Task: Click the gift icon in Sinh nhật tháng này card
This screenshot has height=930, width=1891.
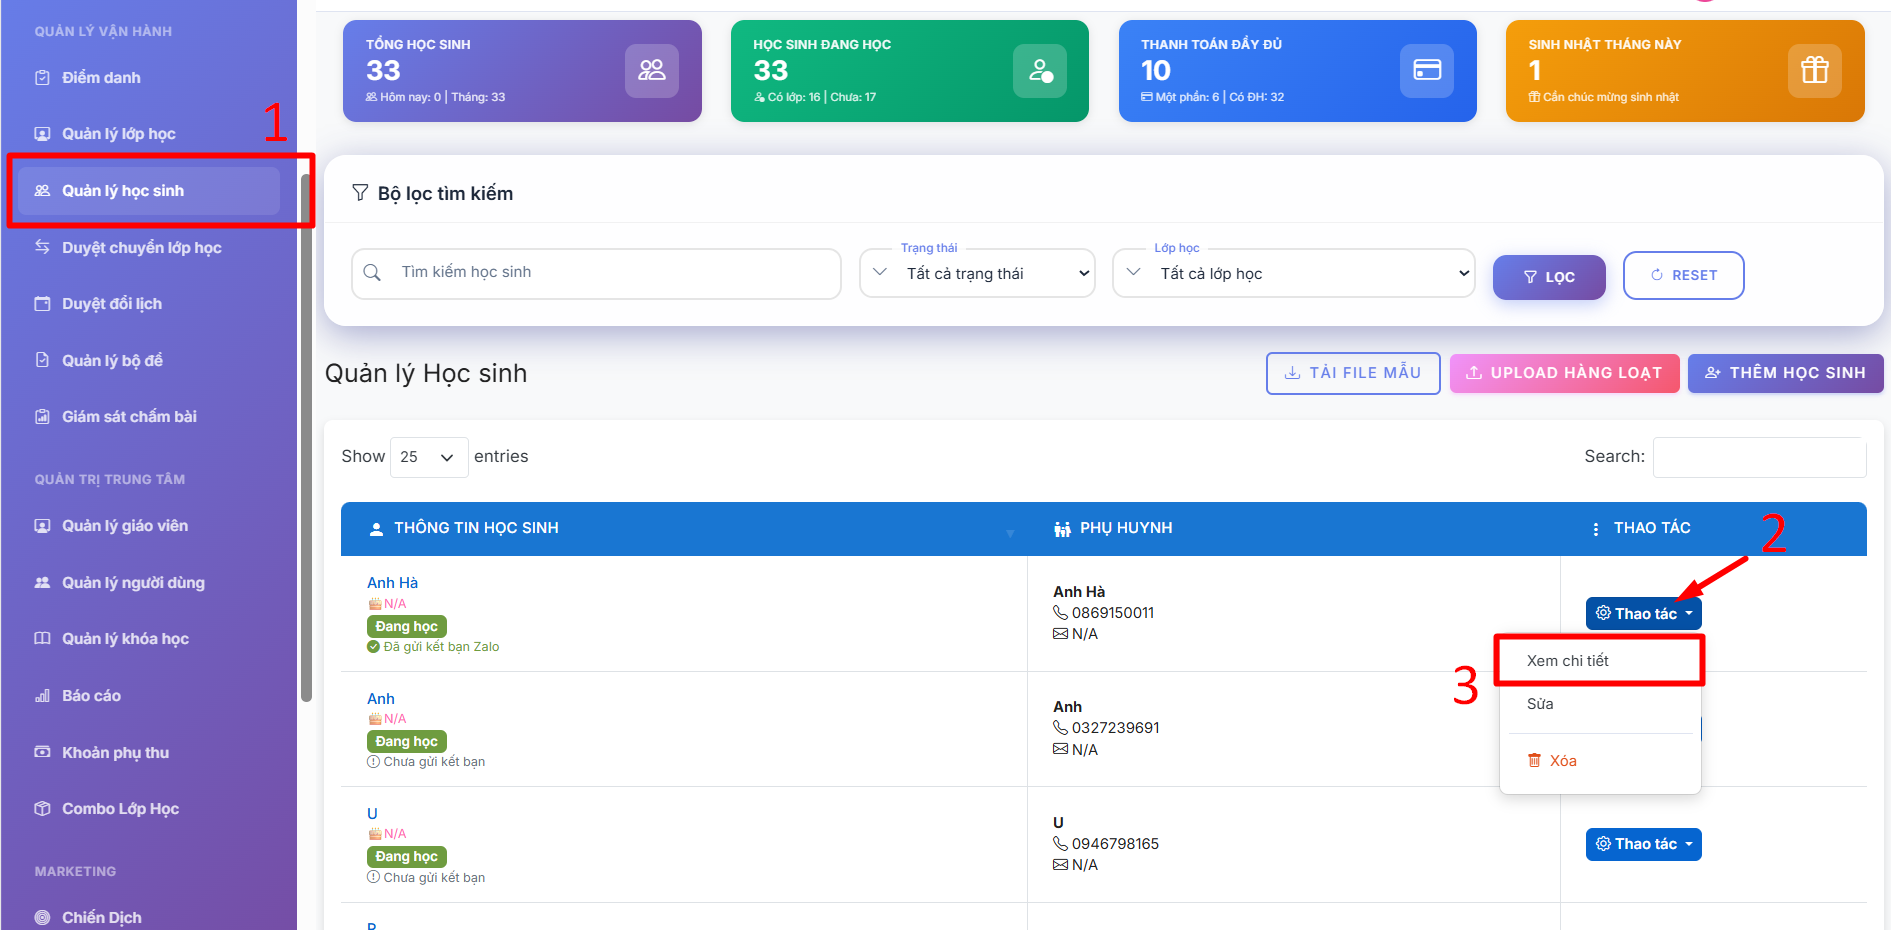Action: pos(1814,70)
